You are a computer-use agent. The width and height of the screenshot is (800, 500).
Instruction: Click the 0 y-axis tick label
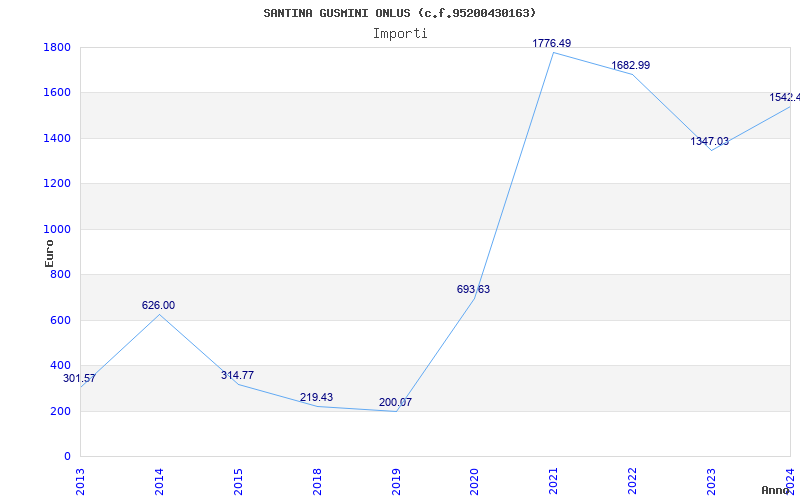coord(67,457)
